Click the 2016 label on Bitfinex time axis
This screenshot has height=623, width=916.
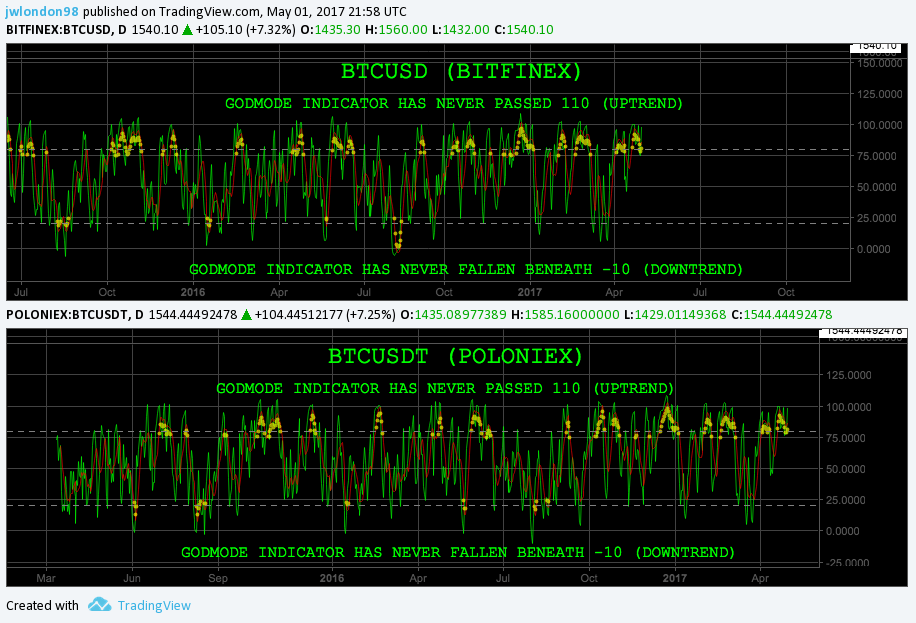193,292
